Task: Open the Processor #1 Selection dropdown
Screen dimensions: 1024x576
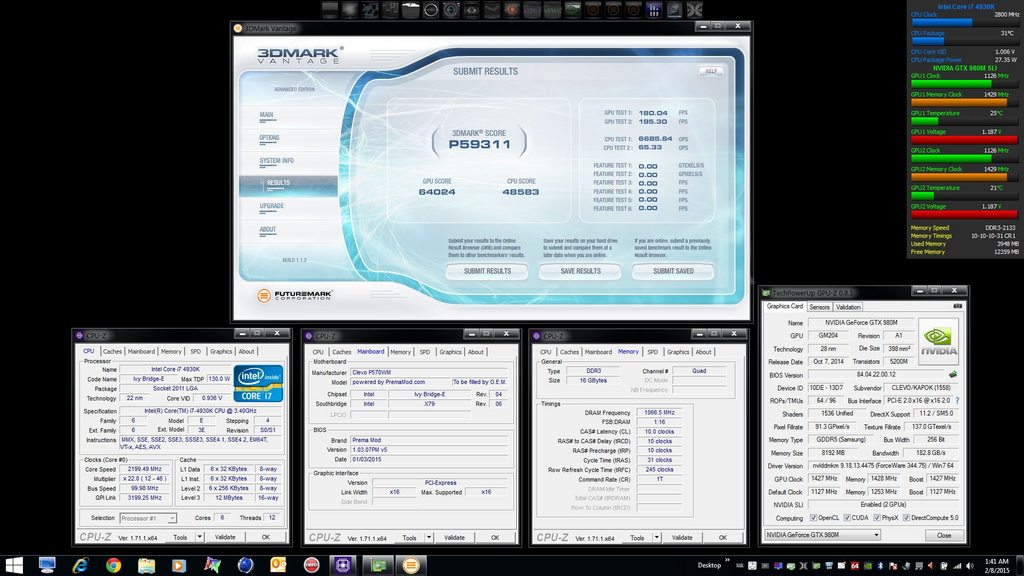Action: 148,518
